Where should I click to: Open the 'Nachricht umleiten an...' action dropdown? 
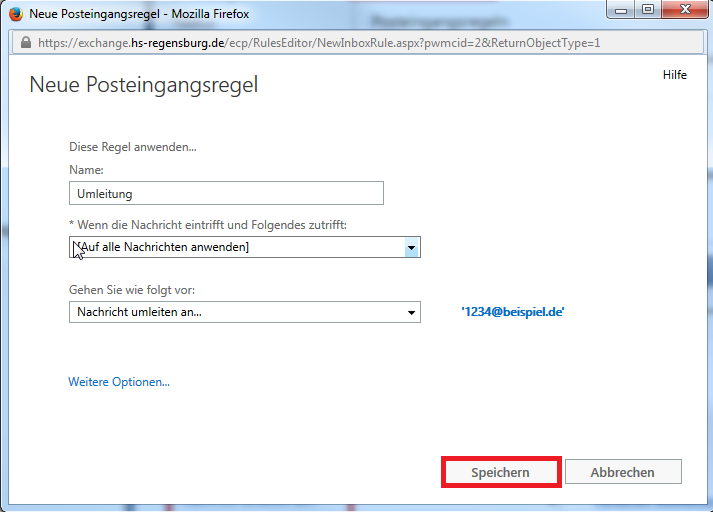tap(410, 313)
